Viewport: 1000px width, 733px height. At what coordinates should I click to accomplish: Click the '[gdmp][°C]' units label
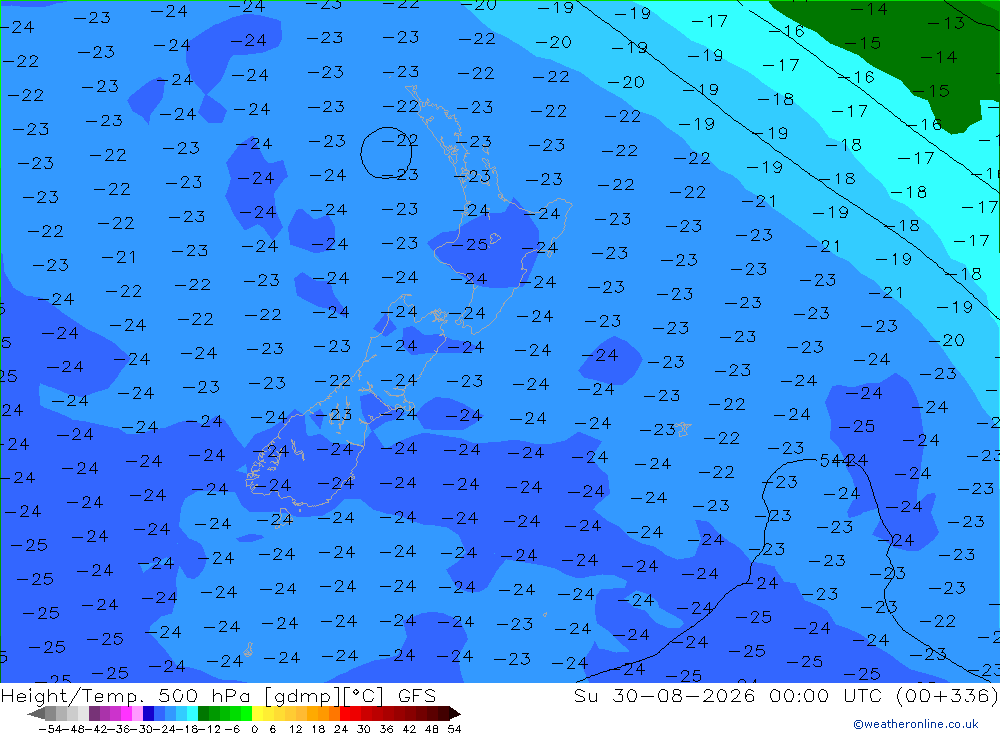[x=324, y=695]
